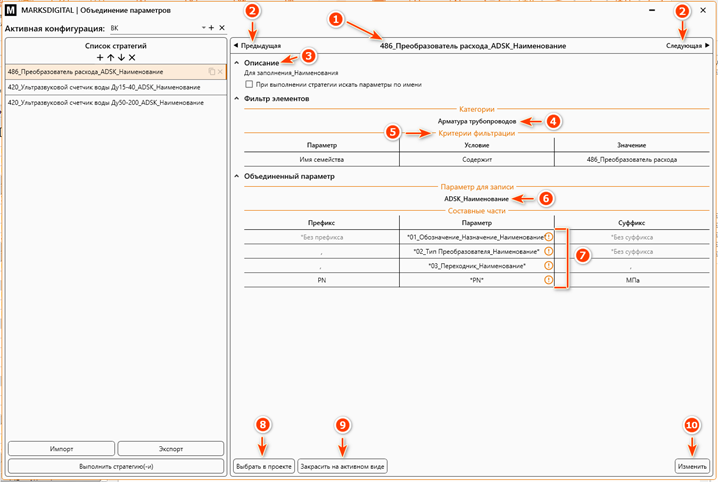The image size is (718, 482).
Task: Add new configuration with plus next to ВК
Action: (x=211, y=29)
